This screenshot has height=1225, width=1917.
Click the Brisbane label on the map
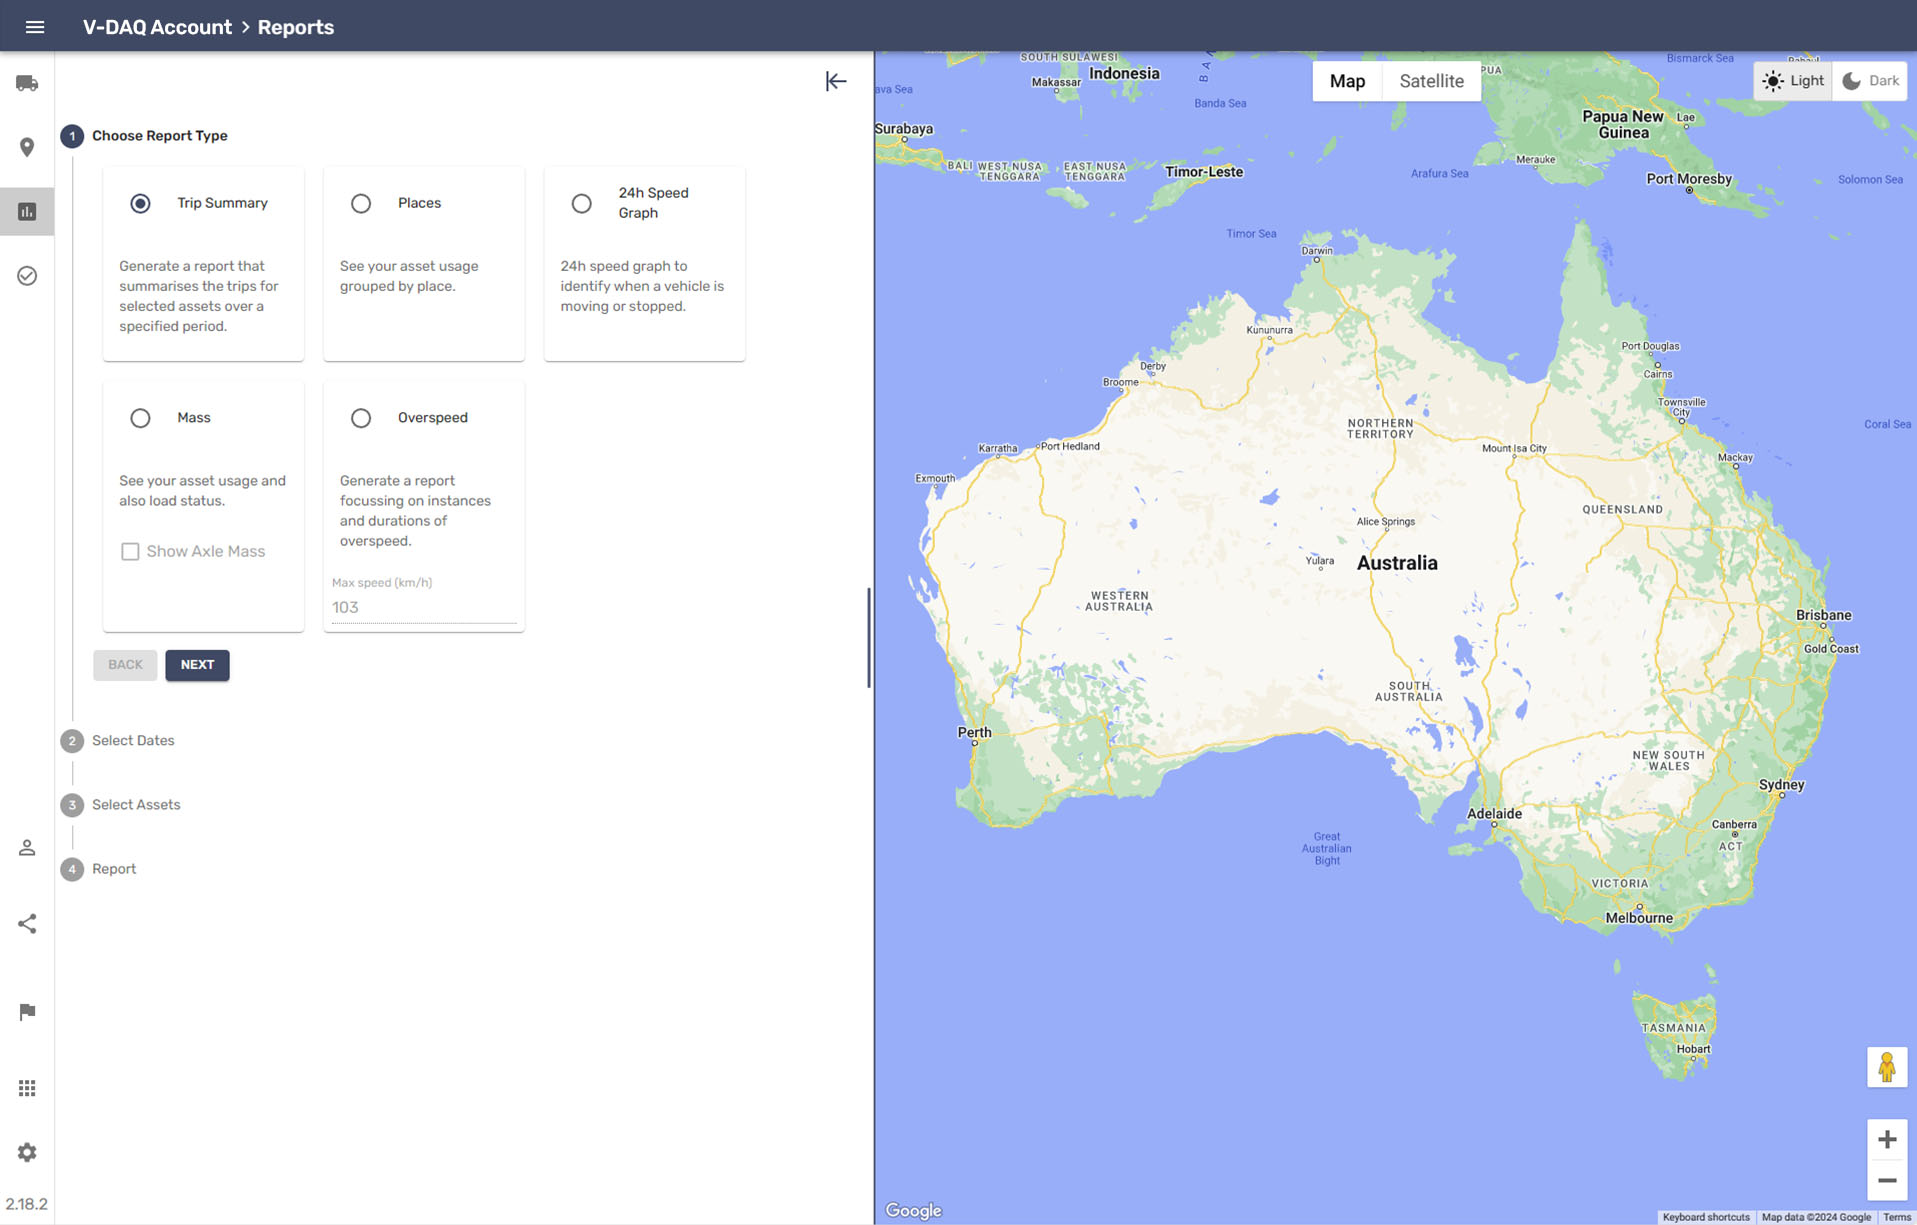click(x=1823, y=615)
